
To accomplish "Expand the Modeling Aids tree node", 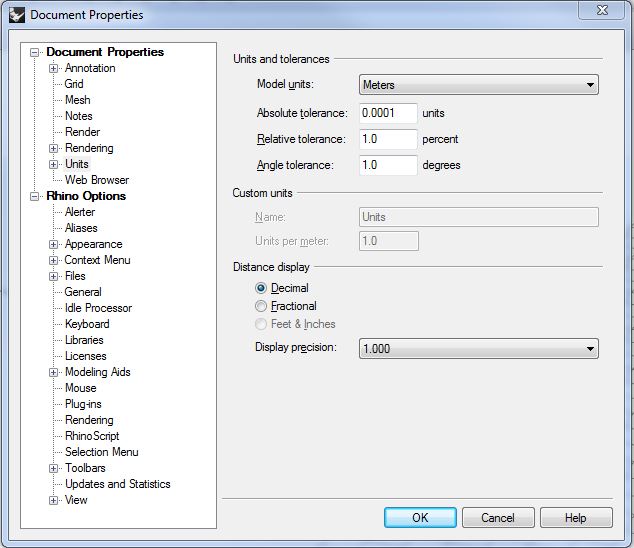I will click(x=53, y=372).
